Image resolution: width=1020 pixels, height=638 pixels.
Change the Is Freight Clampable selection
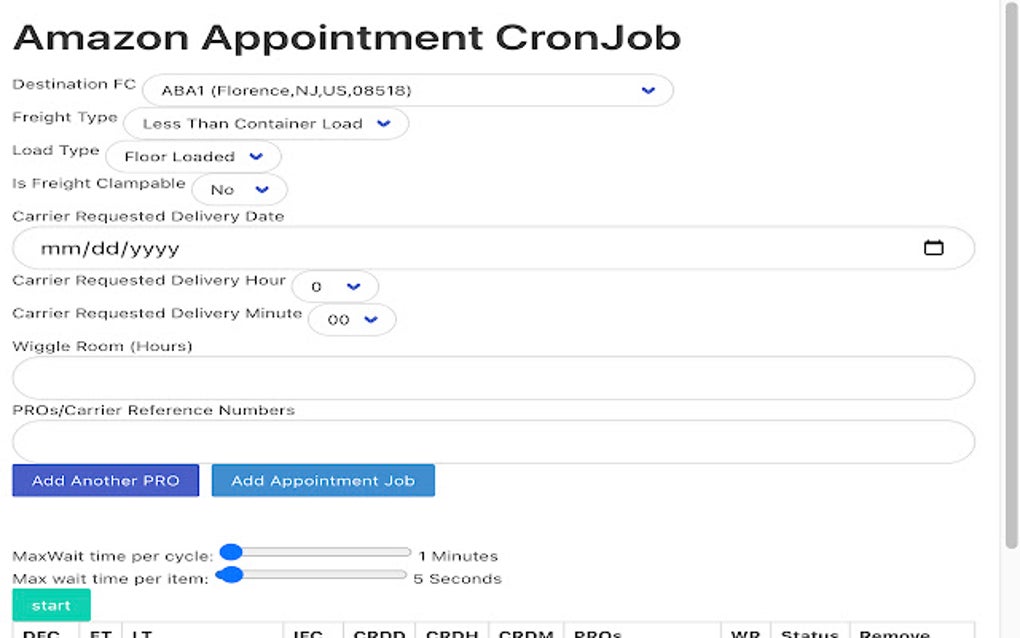239,189
